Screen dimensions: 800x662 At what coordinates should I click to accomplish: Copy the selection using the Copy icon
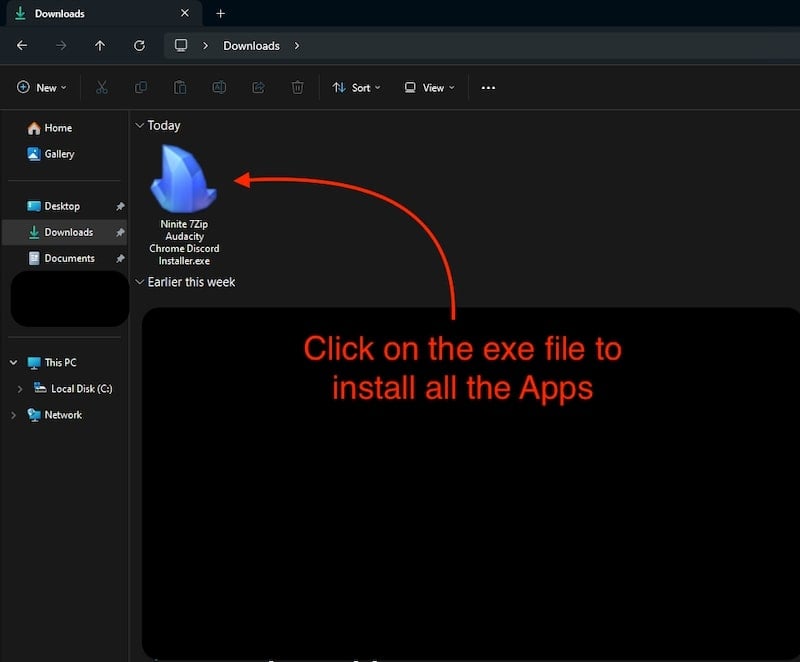point(140,88)
